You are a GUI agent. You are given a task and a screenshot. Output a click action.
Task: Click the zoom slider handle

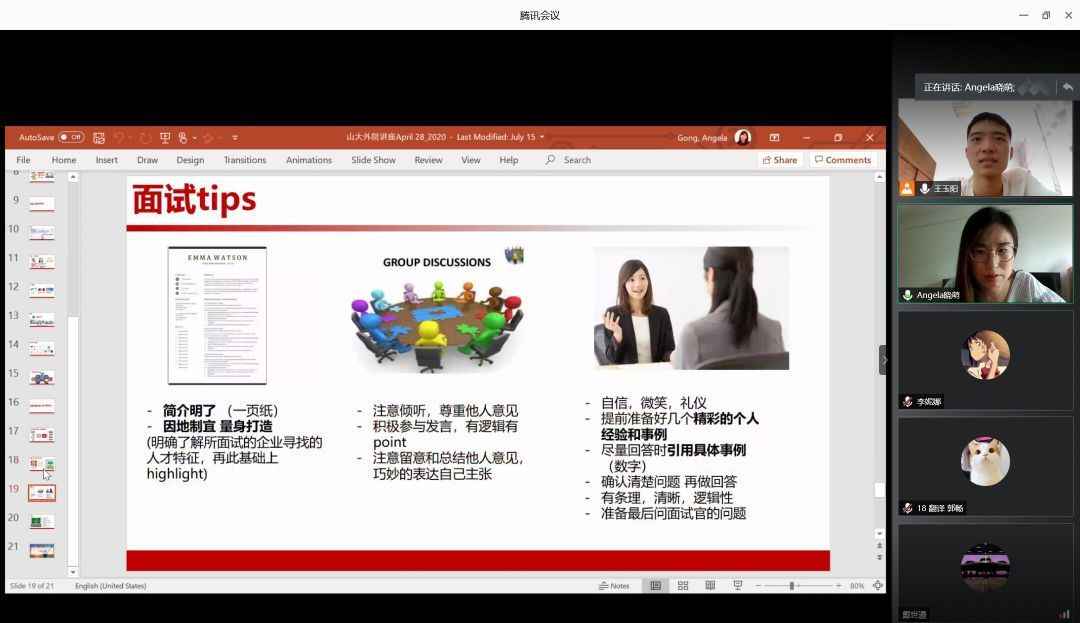[x=791, y=586]
